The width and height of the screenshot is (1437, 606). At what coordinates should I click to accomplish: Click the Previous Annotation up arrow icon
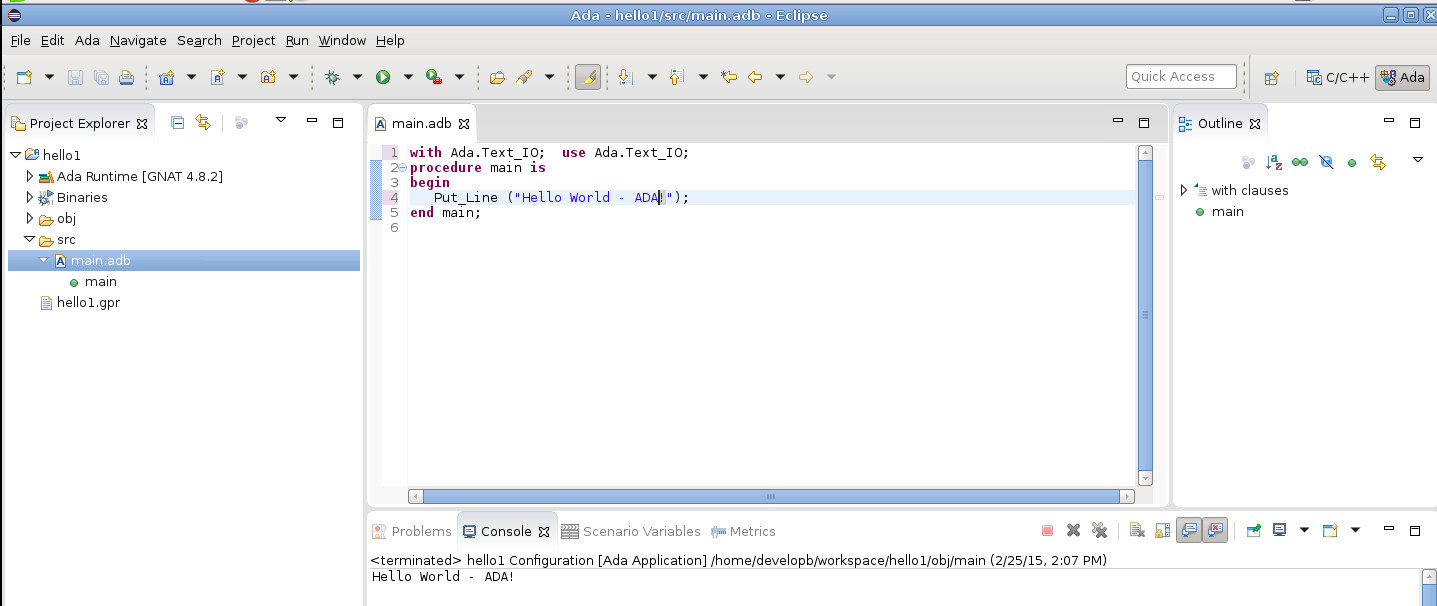[677, 77]
